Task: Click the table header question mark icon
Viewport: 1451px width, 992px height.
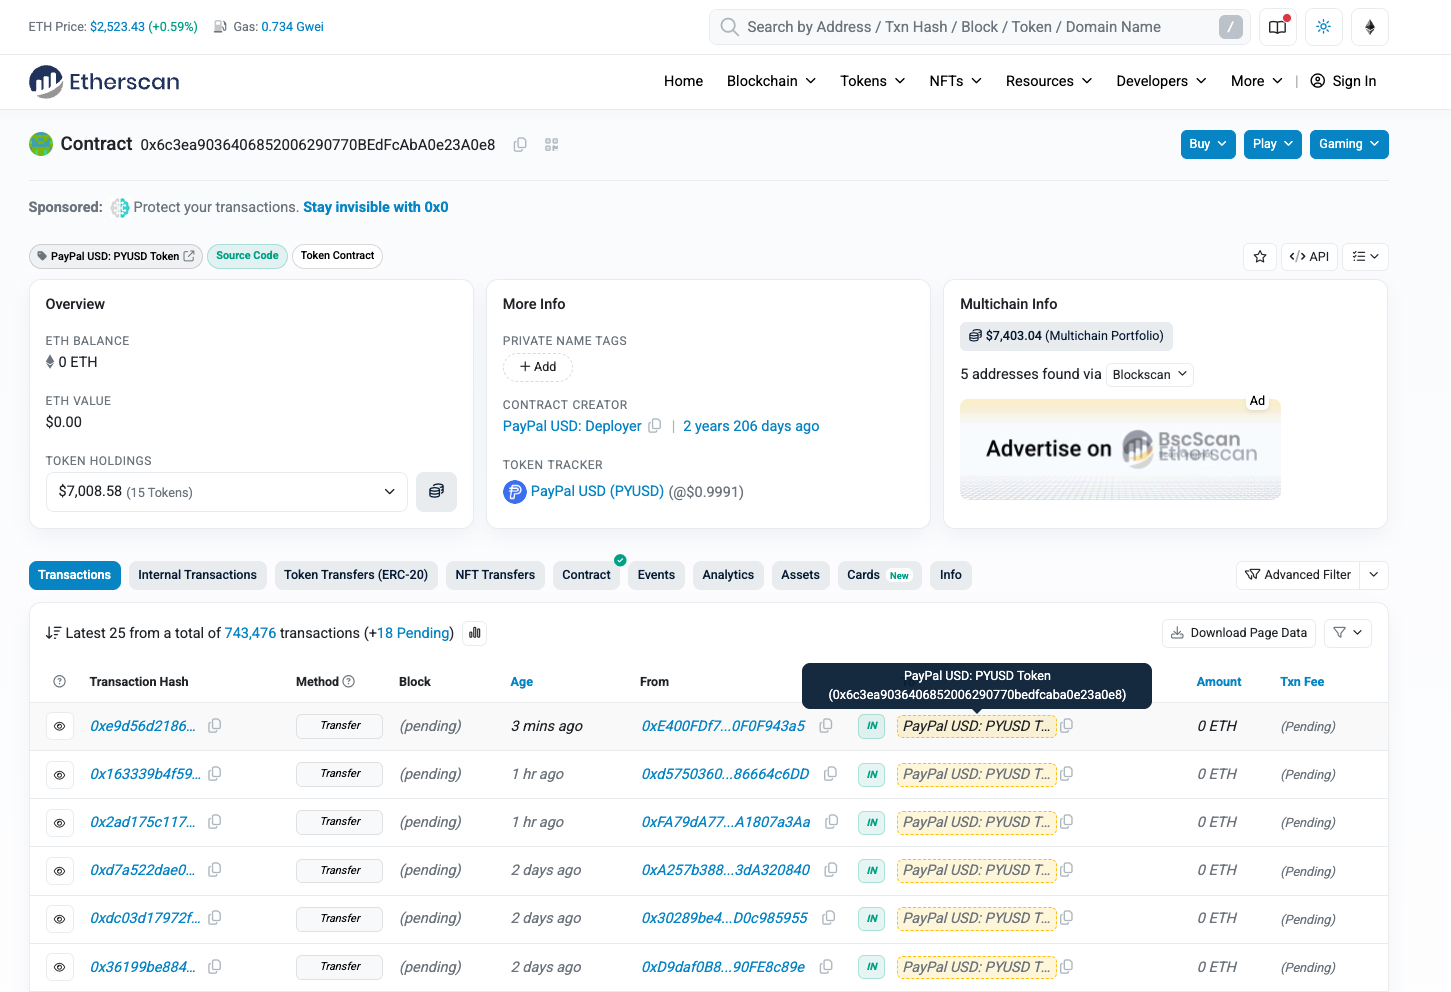Action: point(60,682)
